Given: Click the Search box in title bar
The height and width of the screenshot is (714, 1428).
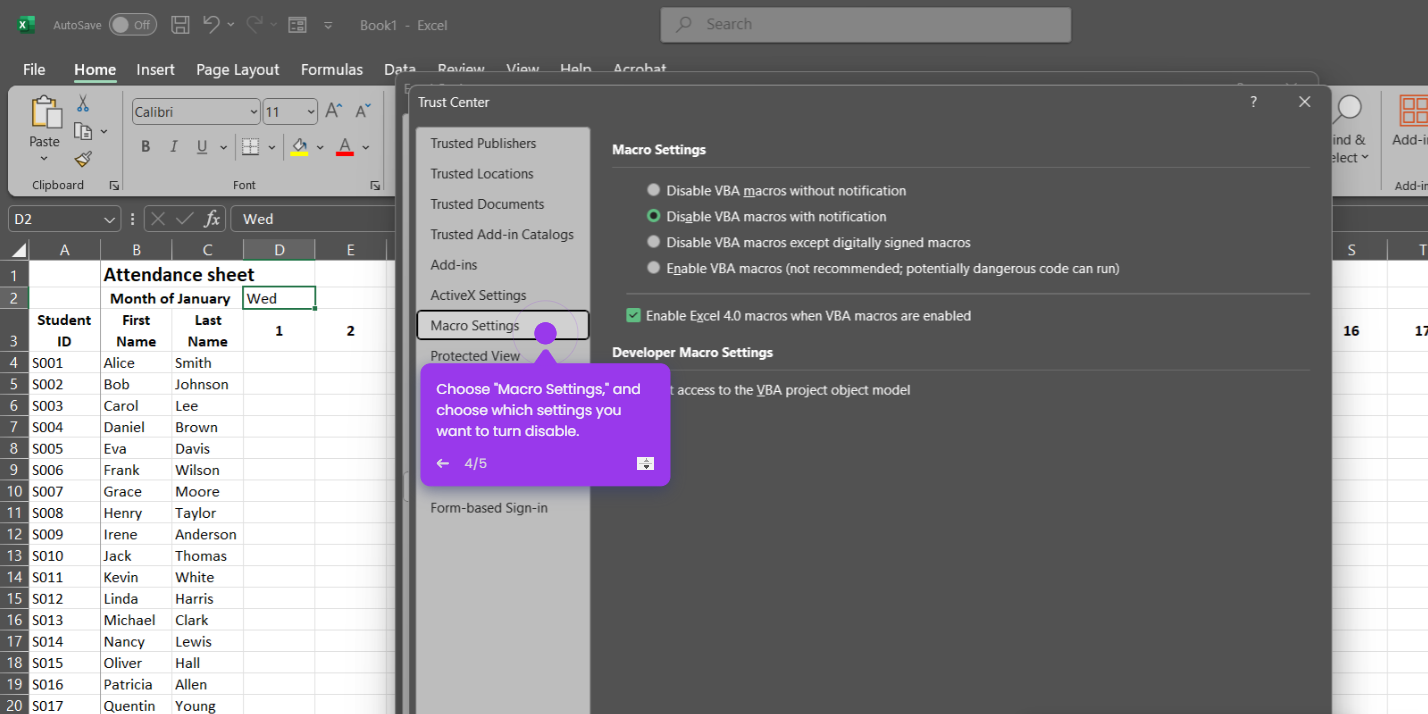Looking at the screenshot, I should pos(866,25).
